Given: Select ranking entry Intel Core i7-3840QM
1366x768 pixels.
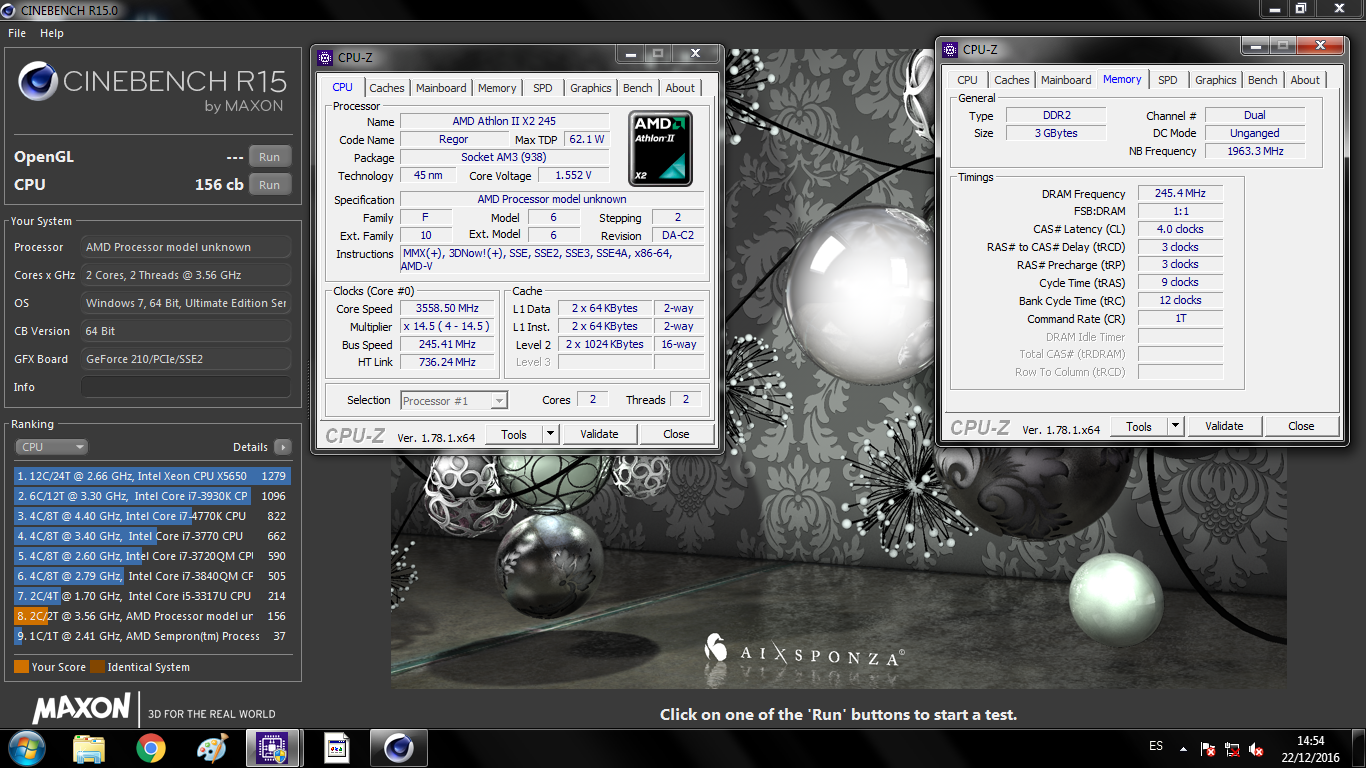Looking at the screenshot, I should point(152,576).
